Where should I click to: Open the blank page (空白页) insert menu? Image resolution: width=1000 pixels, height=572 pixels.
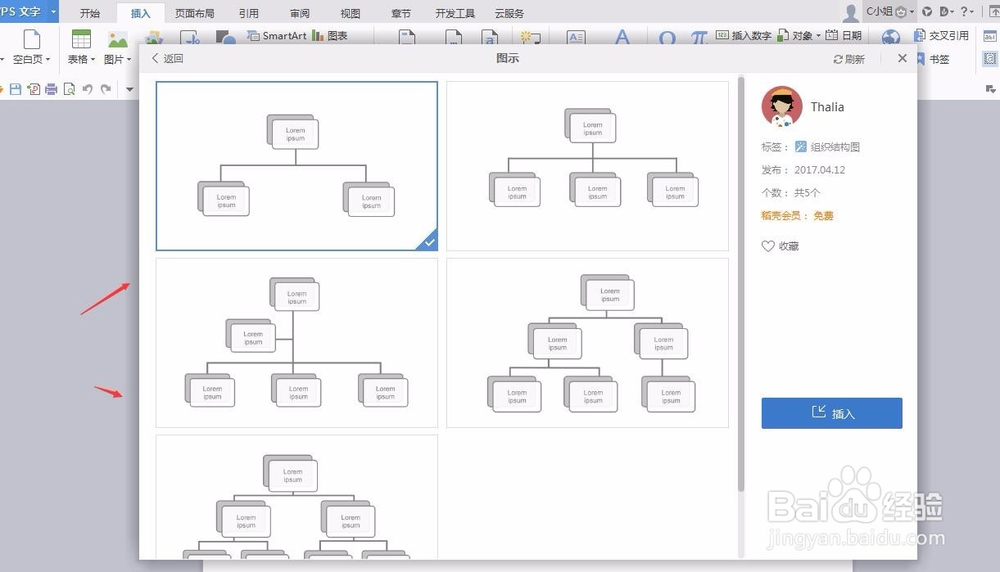tap(31, 59)
